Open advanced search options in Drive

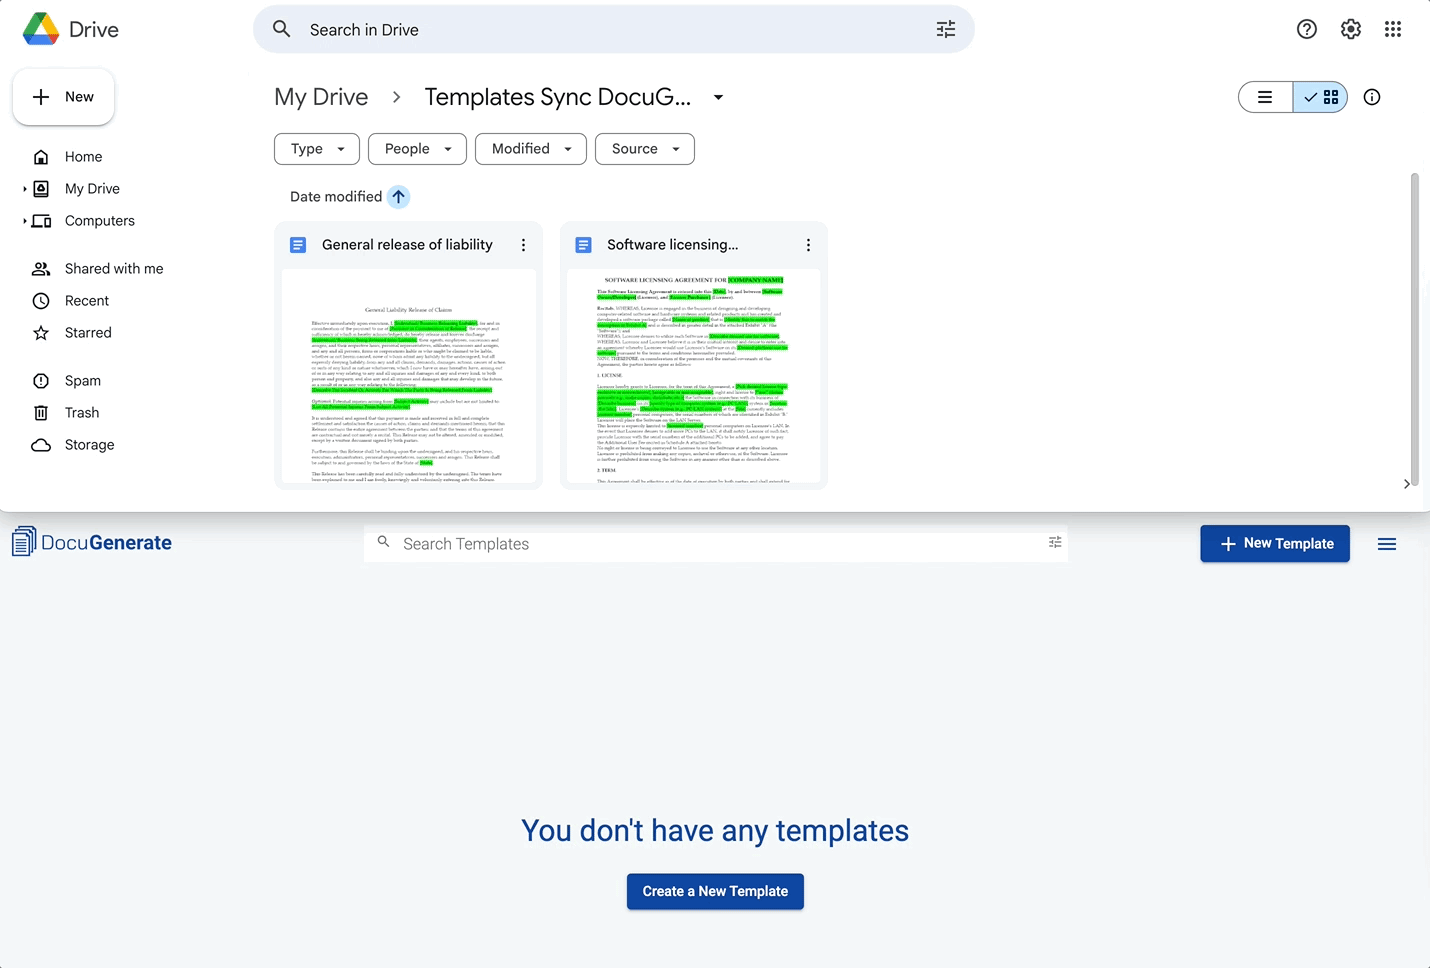click(x=946, y=29)
